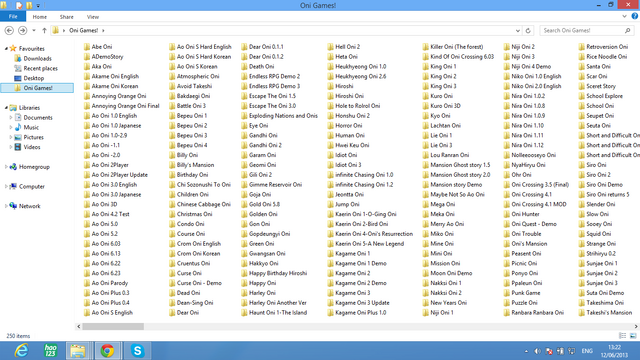Open Explorer help question mark
The width and height of the screenshot is (640, 360).
tap(635, 16)
